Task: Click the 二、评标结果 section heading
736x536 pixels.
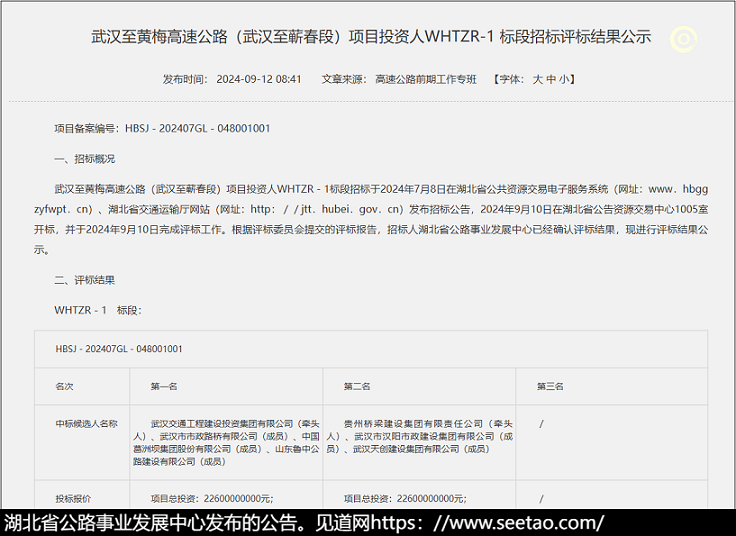Action: pos(84,280)
